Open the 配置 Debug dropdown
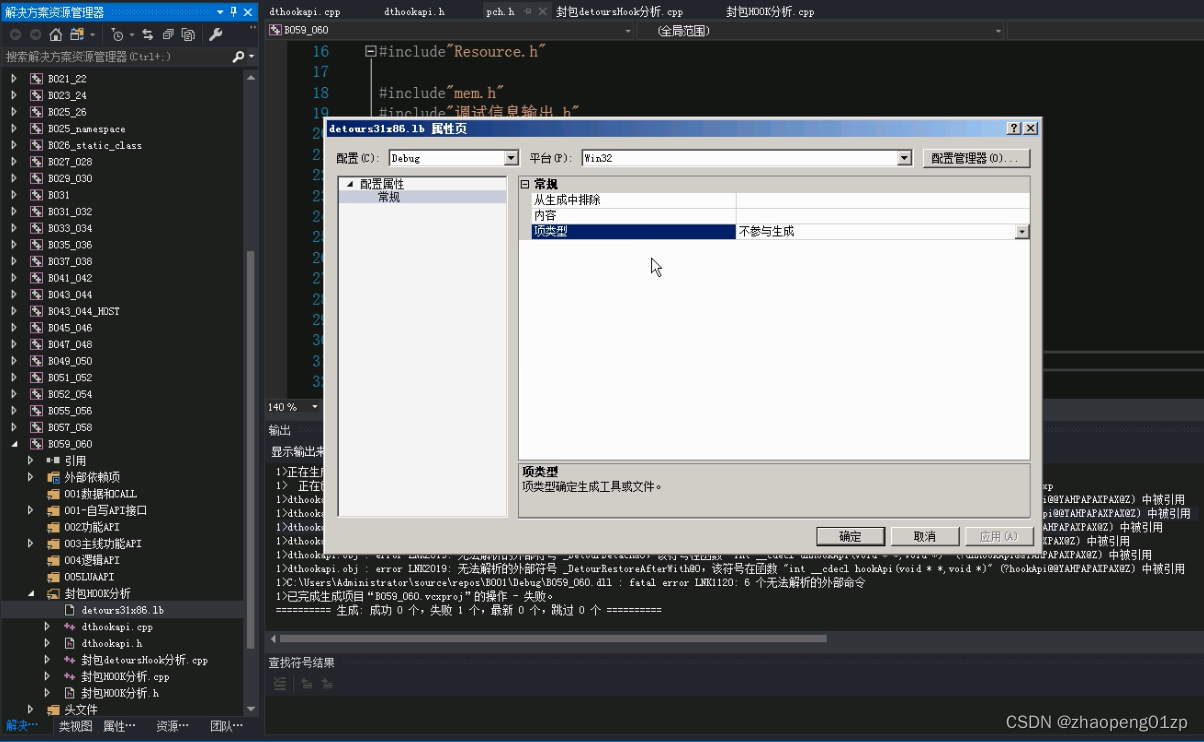1204x742 pixels. tap(511, 158)
